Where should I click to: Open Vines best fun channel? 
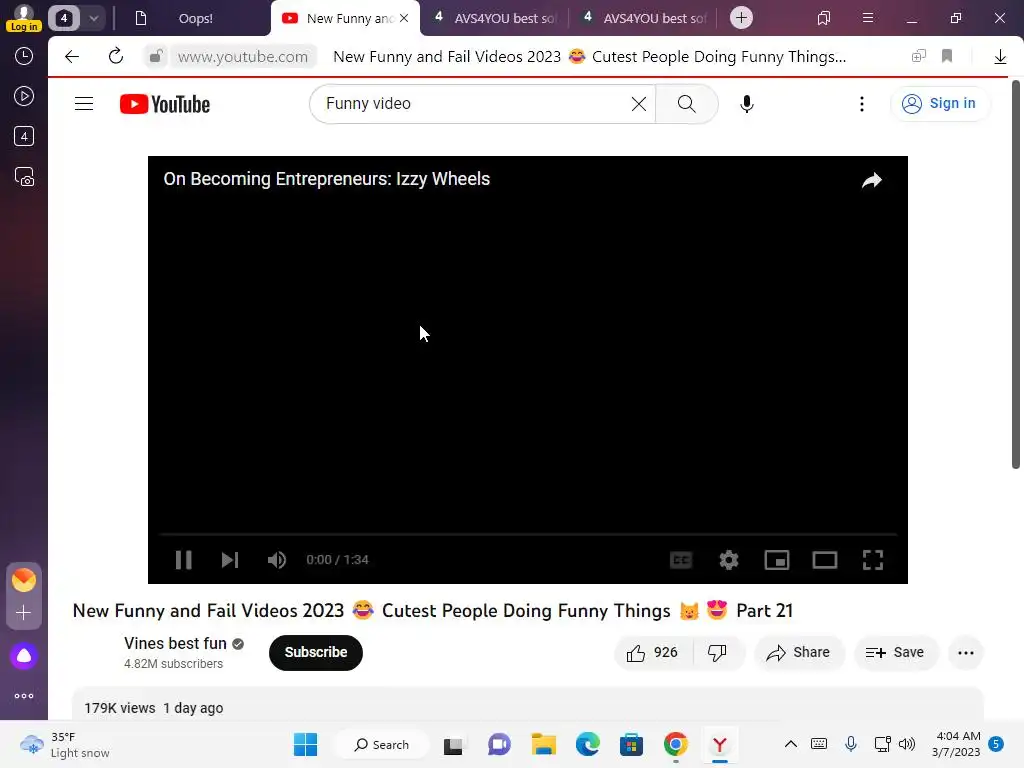point(175,643)
